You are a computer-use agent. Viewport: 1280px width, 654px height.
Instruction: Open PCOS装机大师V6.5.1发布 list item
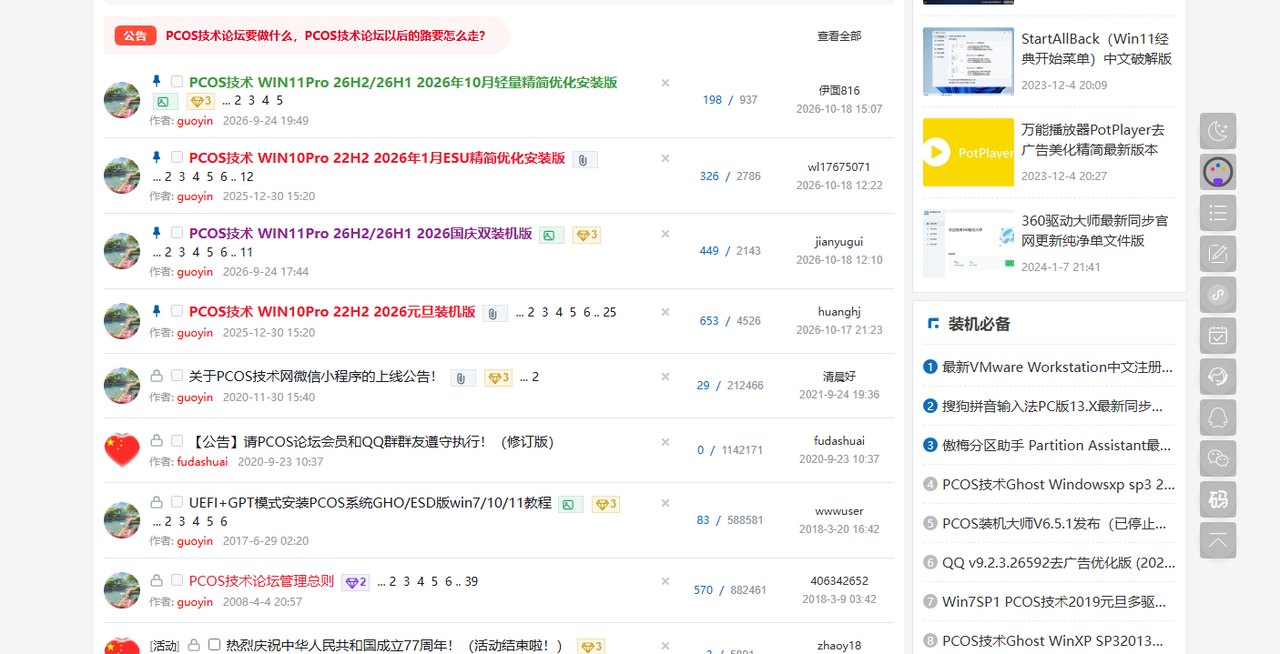(x=1055, y=523)
